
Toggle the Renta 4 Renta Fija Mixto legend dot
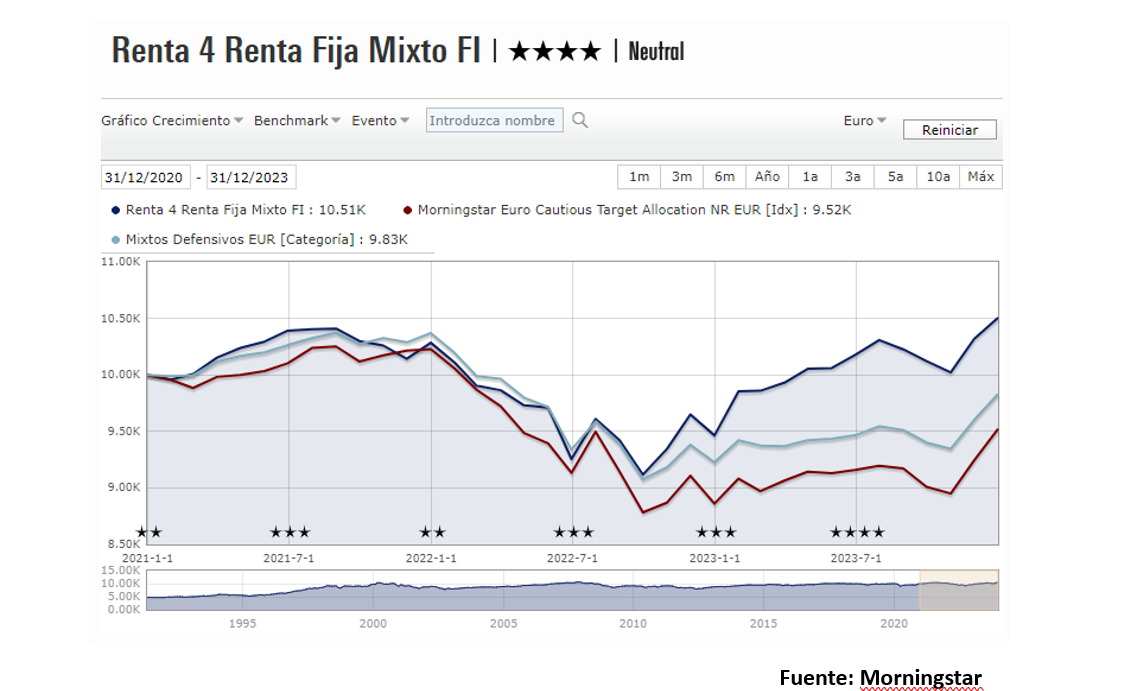tap(116, 211)
